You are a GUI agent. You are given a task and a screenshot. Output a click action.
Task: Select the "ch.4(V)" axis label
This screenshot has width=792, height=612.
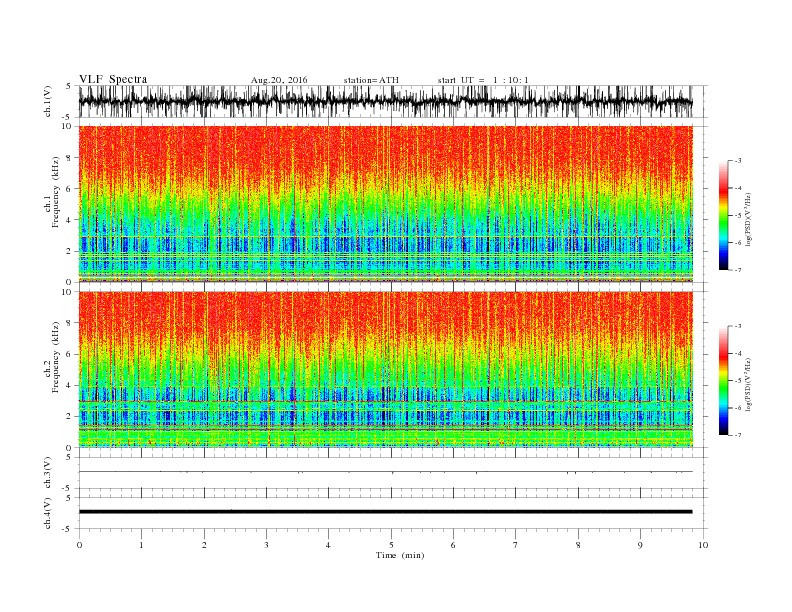(x=48, y=513)
